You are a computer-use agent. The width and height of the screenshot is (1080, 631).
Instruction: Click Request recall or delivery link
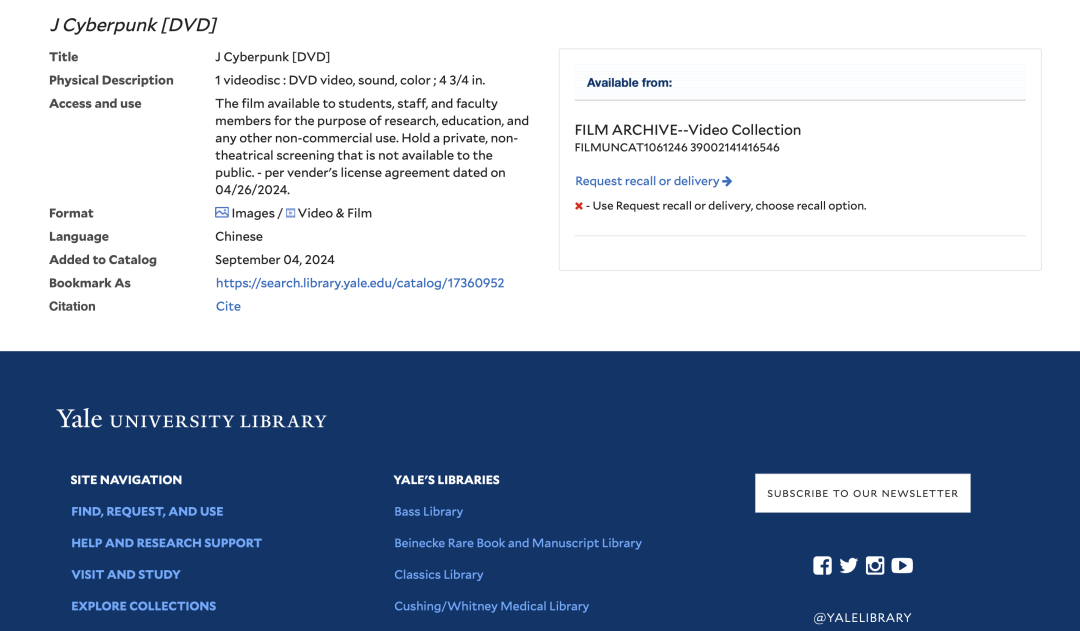pos(653,181)
